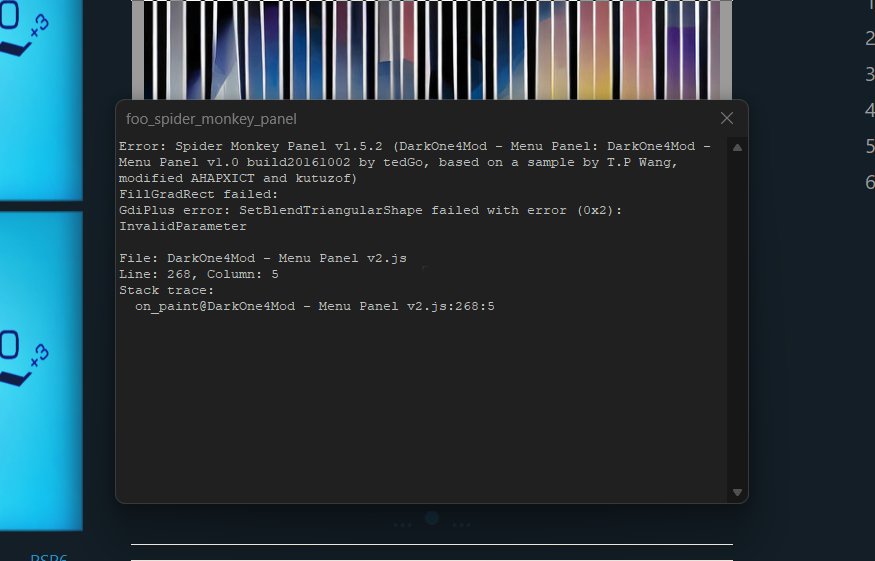Click the striped artwork image above the dialog

coord(431,50)
